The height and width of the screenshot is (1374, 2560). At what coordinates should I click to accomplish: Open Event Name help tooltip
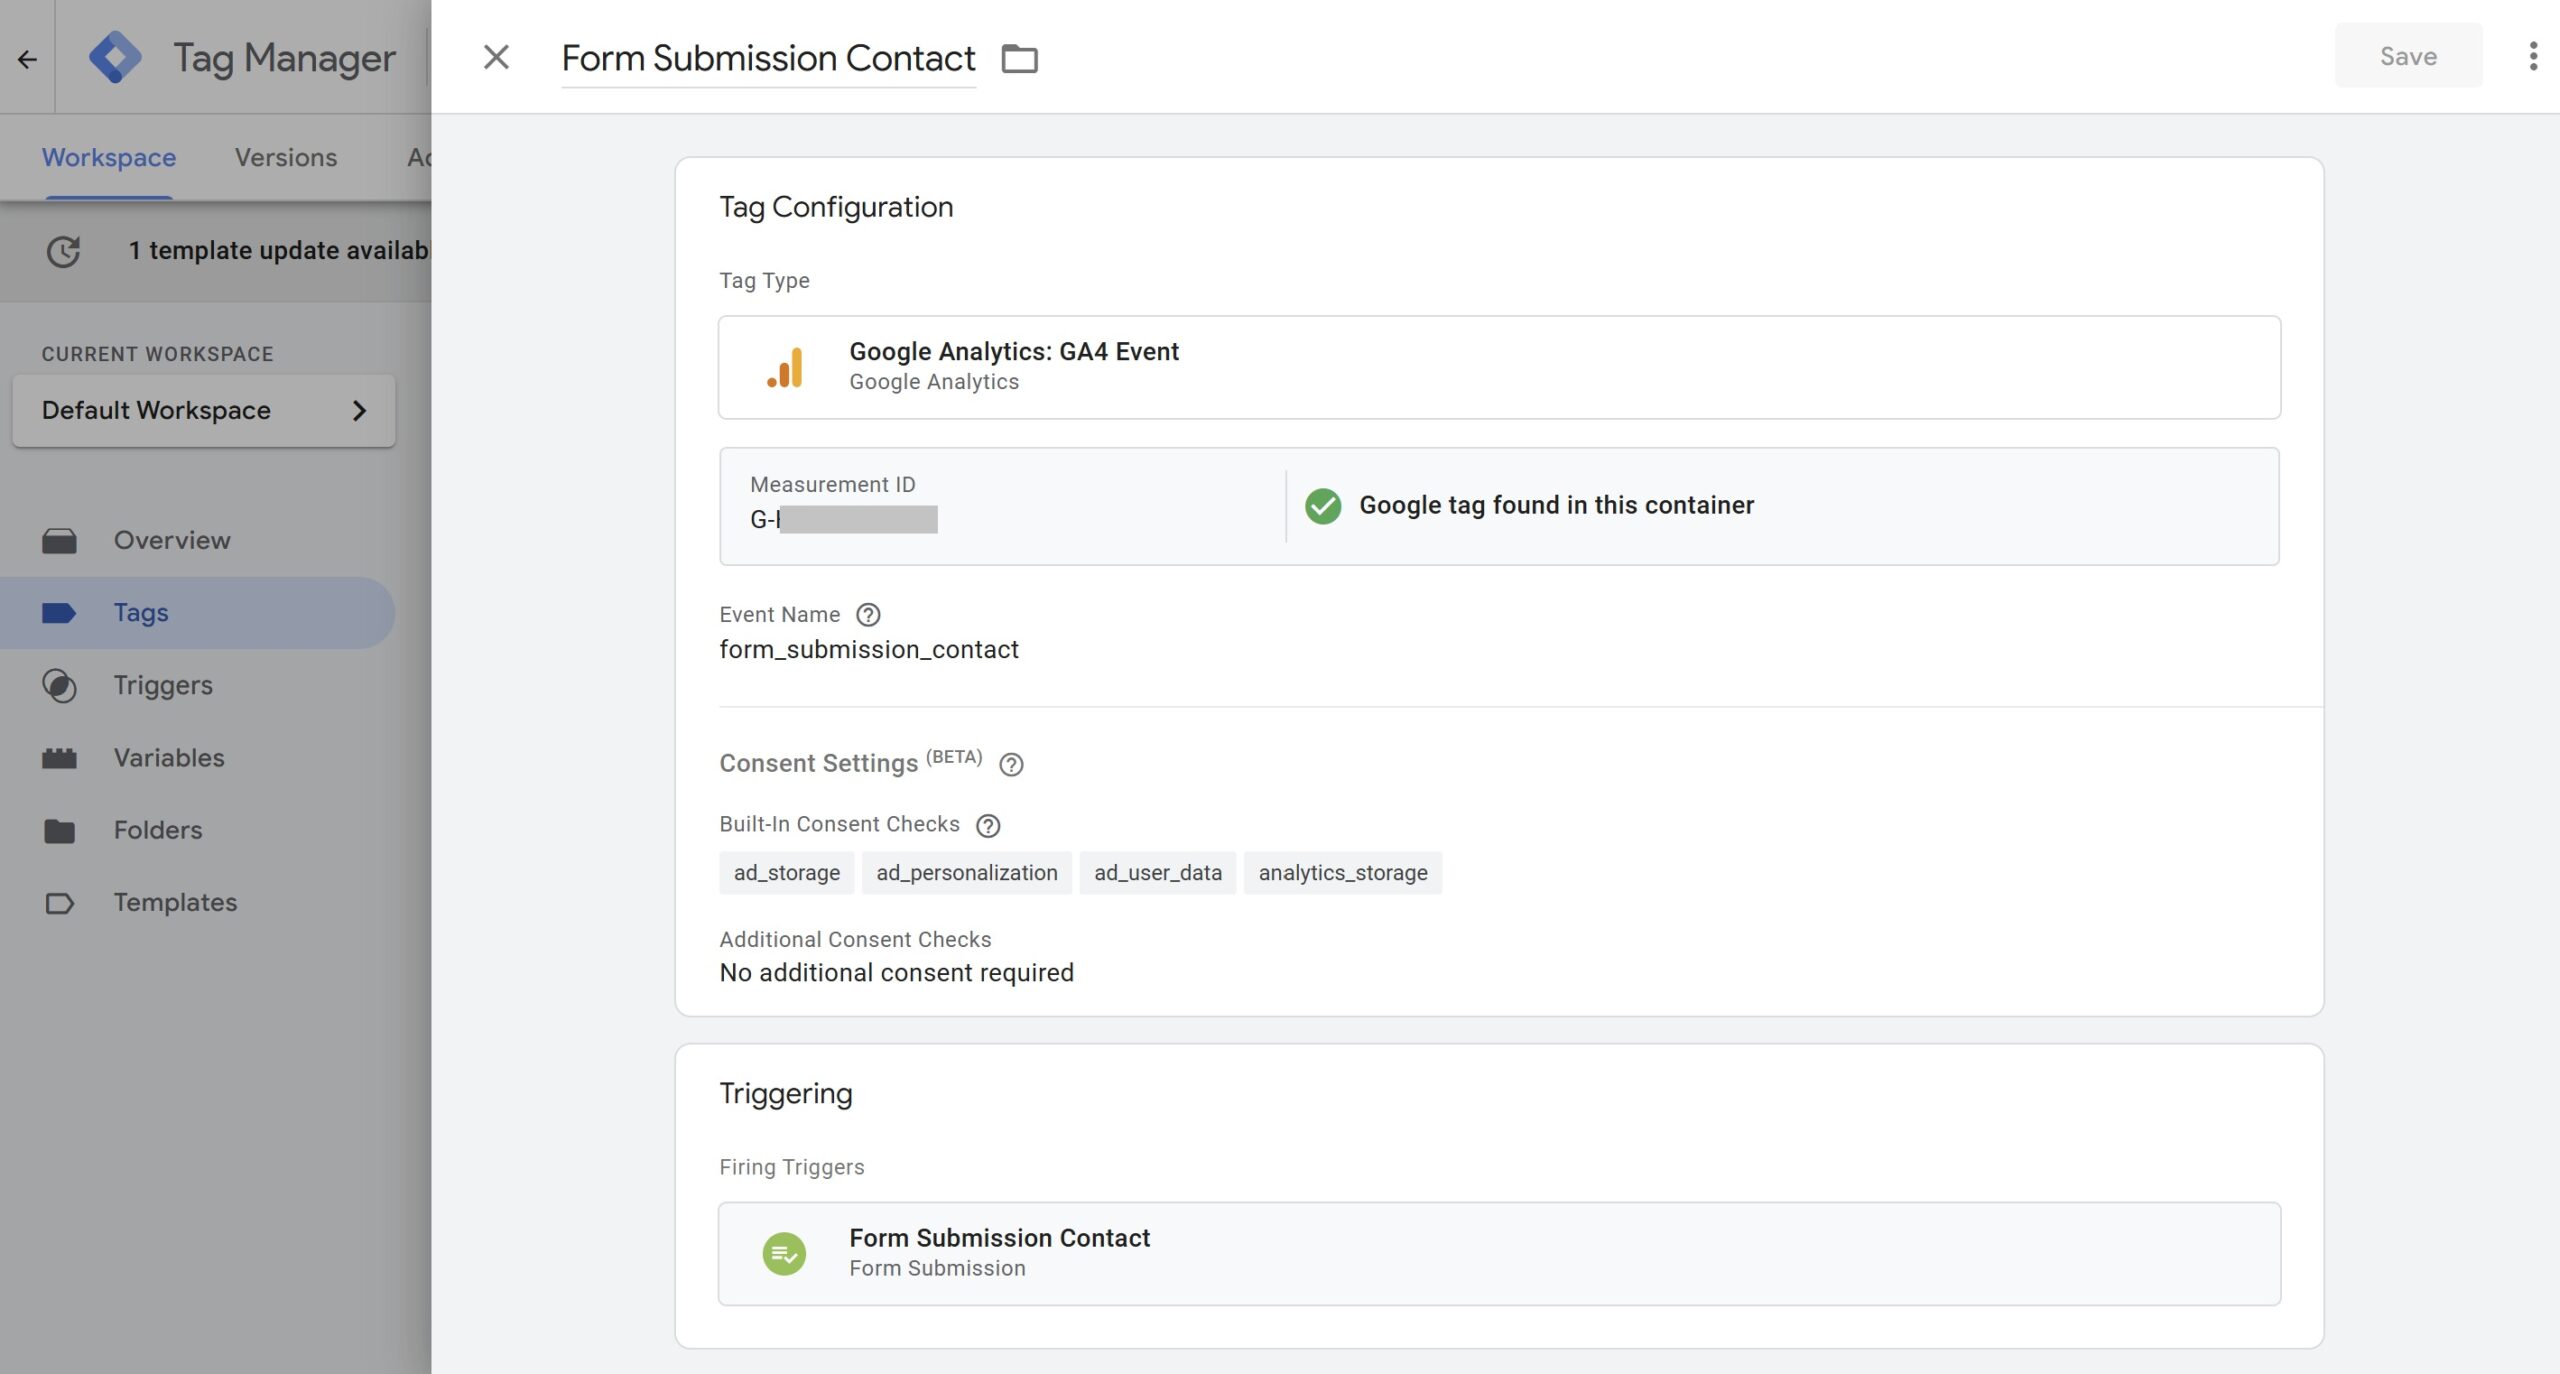point(869,615)
